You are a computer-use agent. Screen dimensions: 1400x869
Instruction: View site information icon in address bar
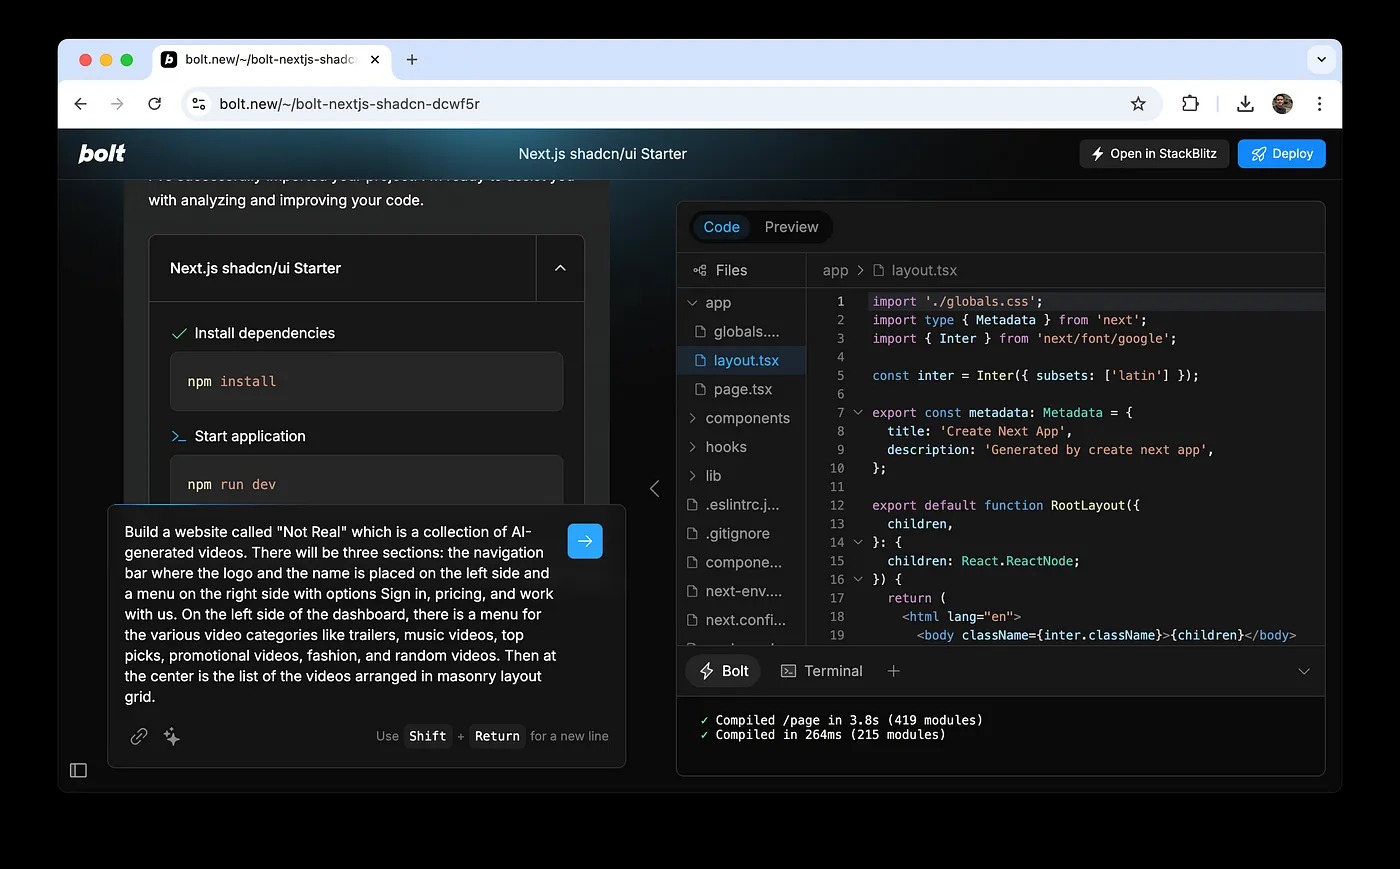pos(199,104)
